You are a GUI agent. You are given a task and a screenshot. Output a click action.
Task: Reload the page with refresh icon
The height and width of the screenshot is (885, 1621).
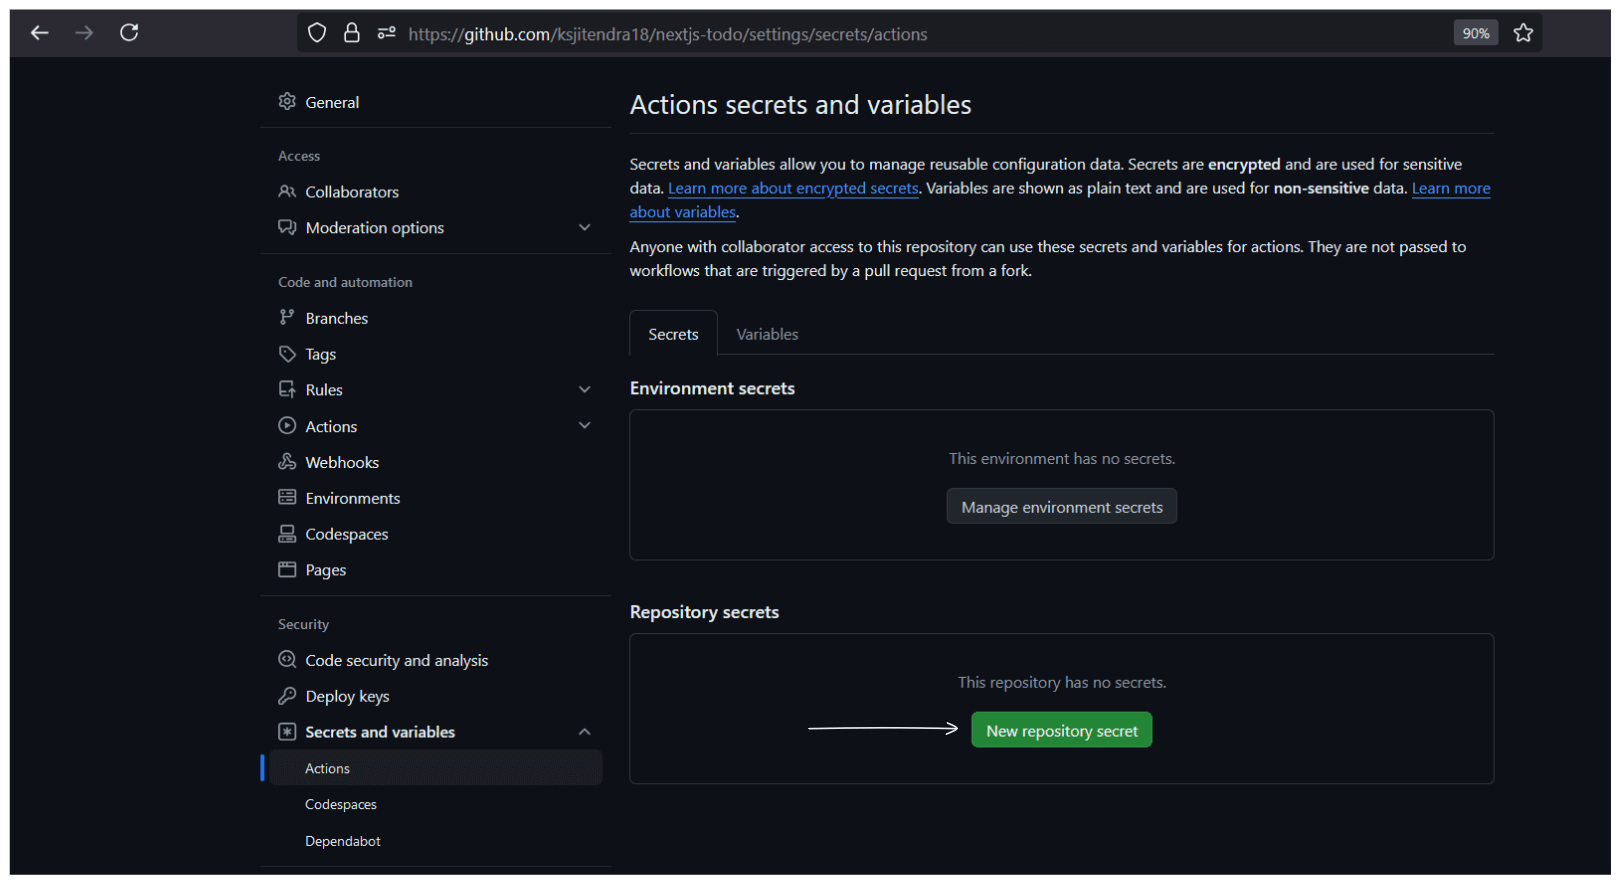(129, 33)
